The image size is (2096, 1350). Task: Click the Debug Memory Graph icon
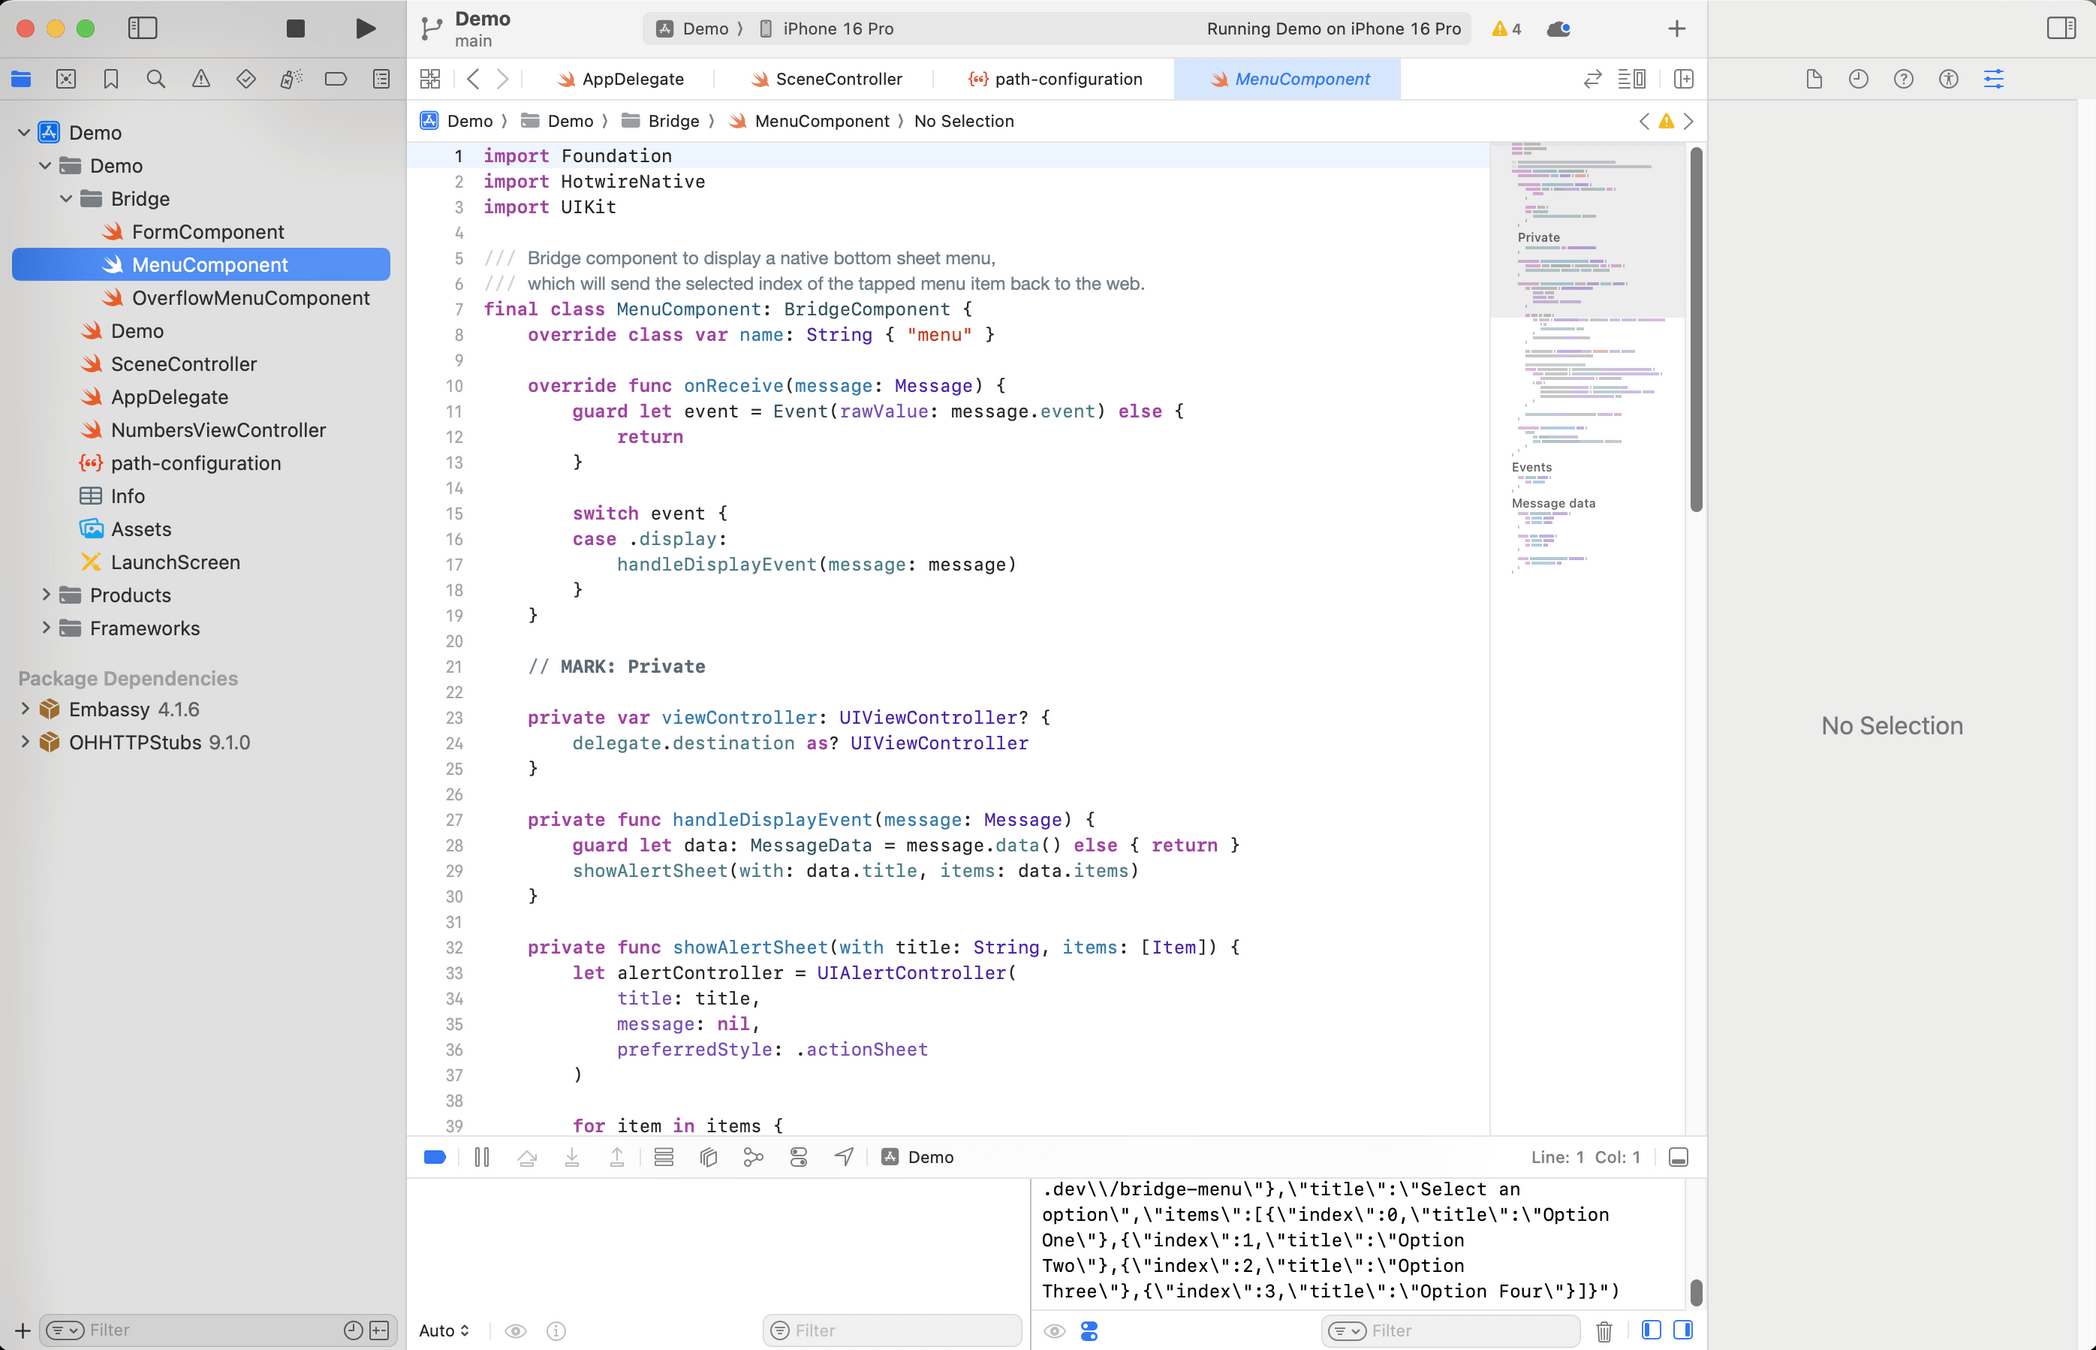[753, 1157]
